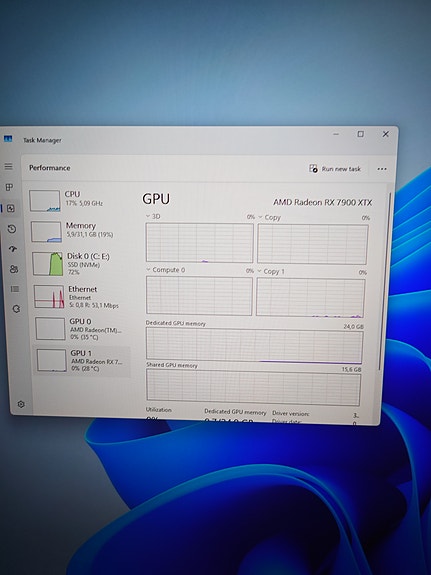This screenshot has height=575, width=431.
Task: Select the Performance page icon
Action: coord(11,208)
